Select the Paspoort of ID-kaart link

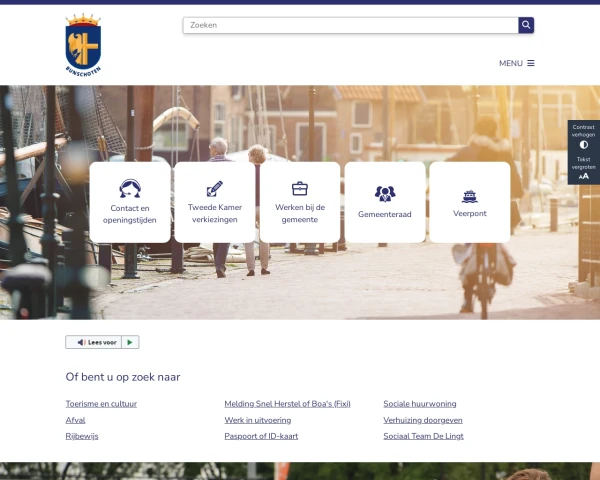click(261, 436)
